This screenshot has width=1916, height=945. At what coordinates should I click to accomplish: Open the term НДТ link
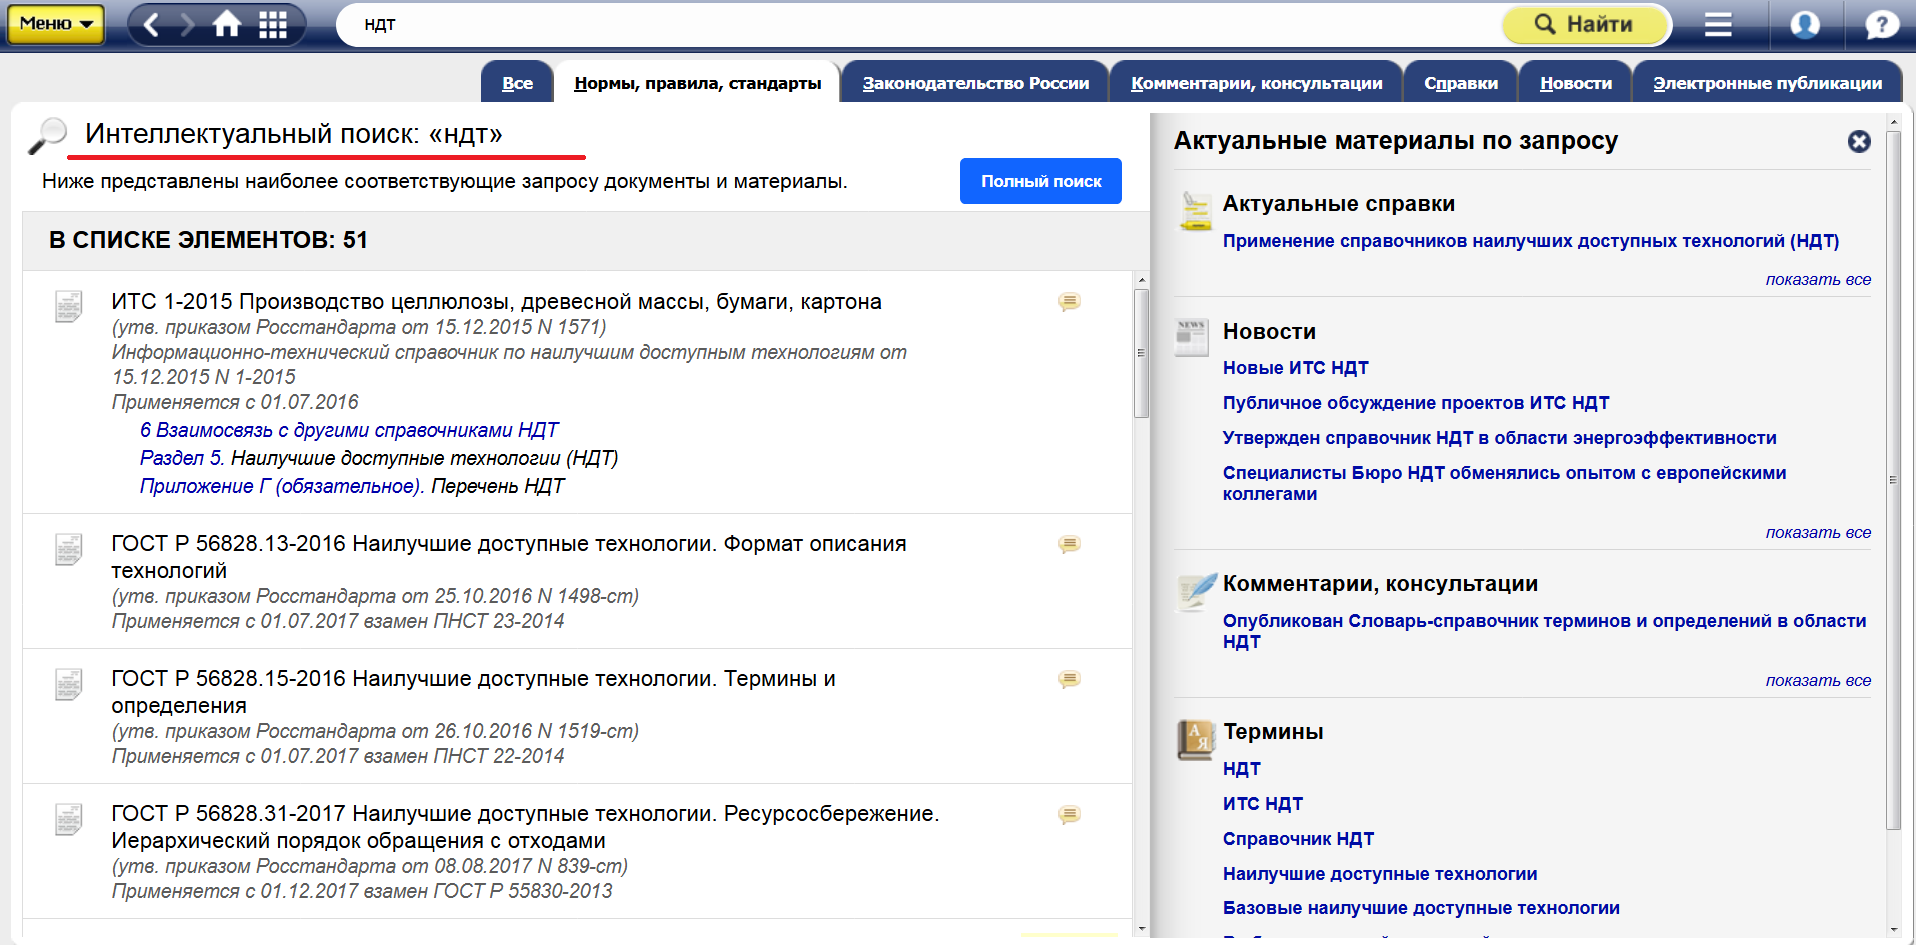pos(1241,769)
